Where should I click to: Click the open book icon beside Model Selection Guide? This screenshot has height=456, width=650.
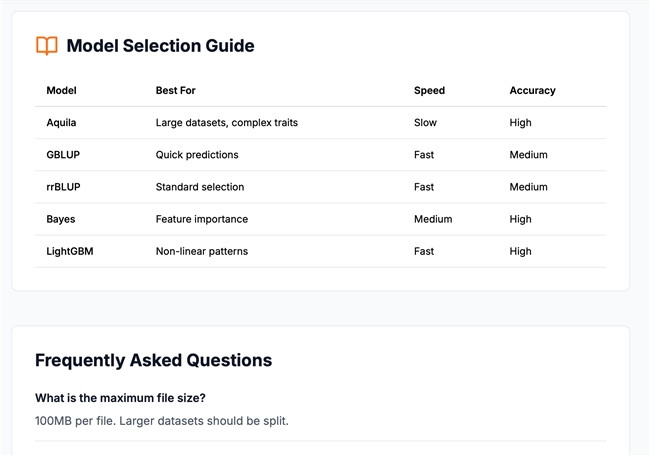point(47,46)
